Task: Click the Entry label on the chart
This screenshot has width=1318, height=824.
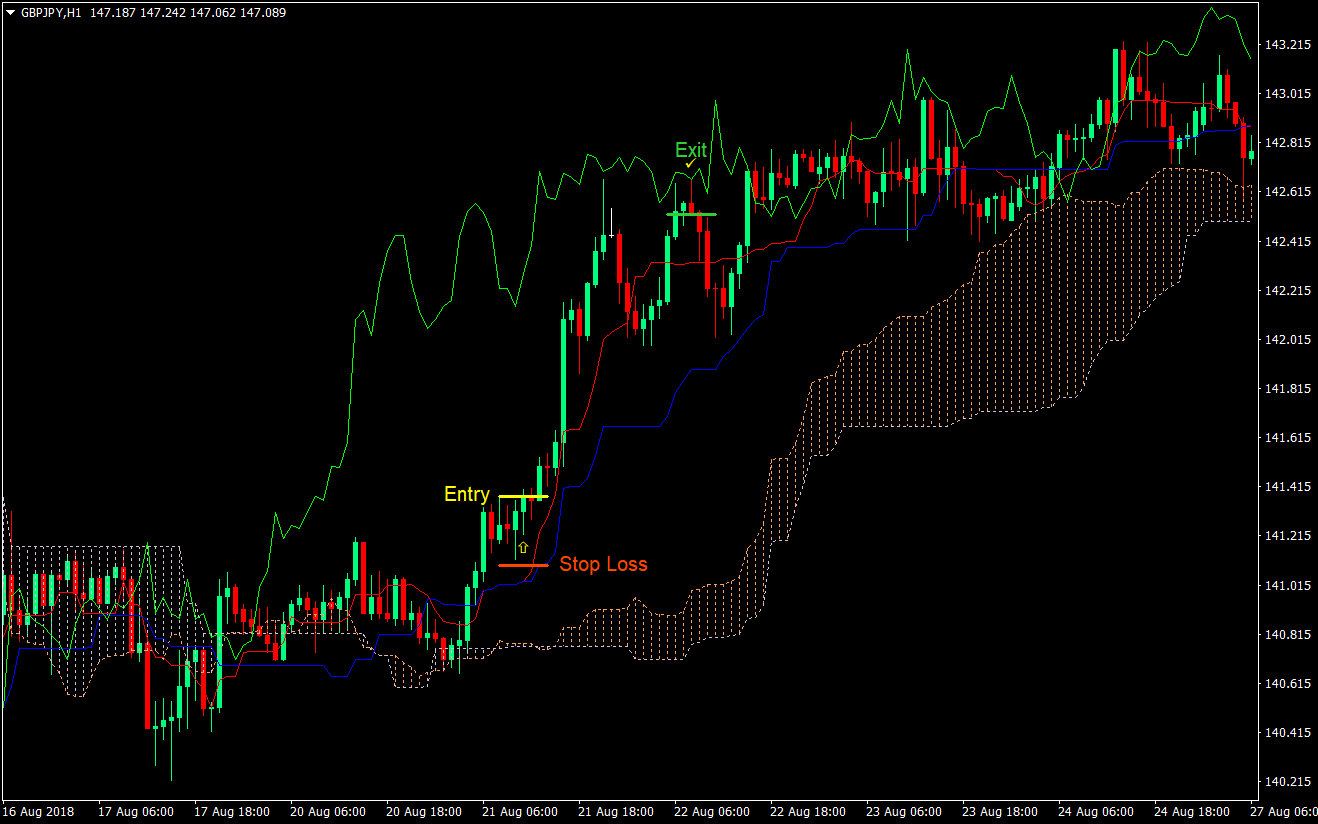Action: point(466,494)
